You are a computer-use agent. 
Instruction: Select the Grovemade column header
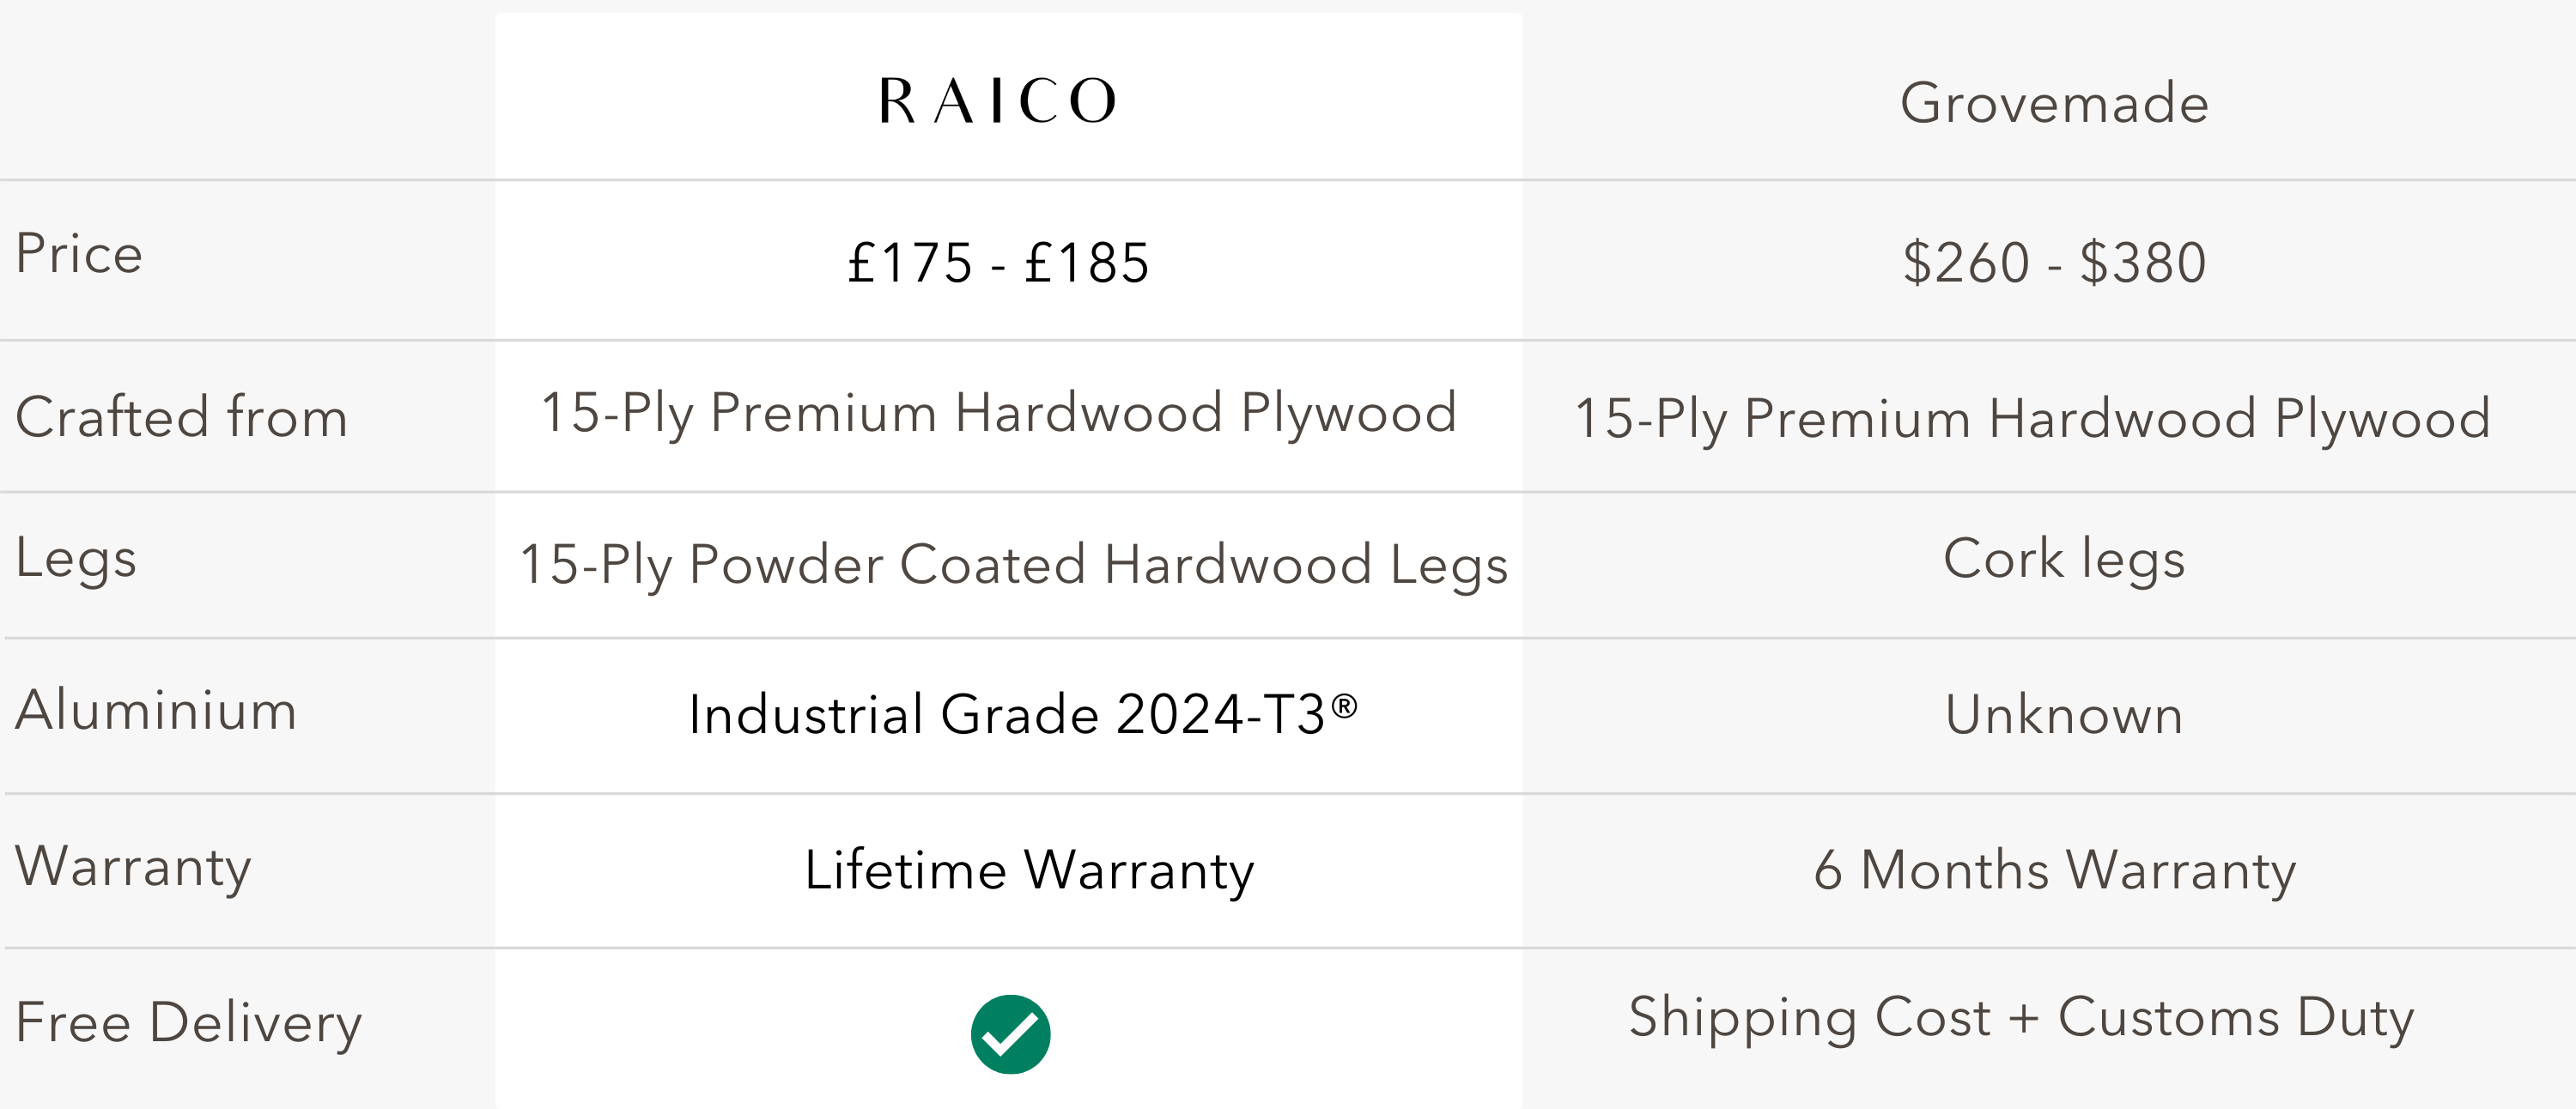pos(2054,102)
